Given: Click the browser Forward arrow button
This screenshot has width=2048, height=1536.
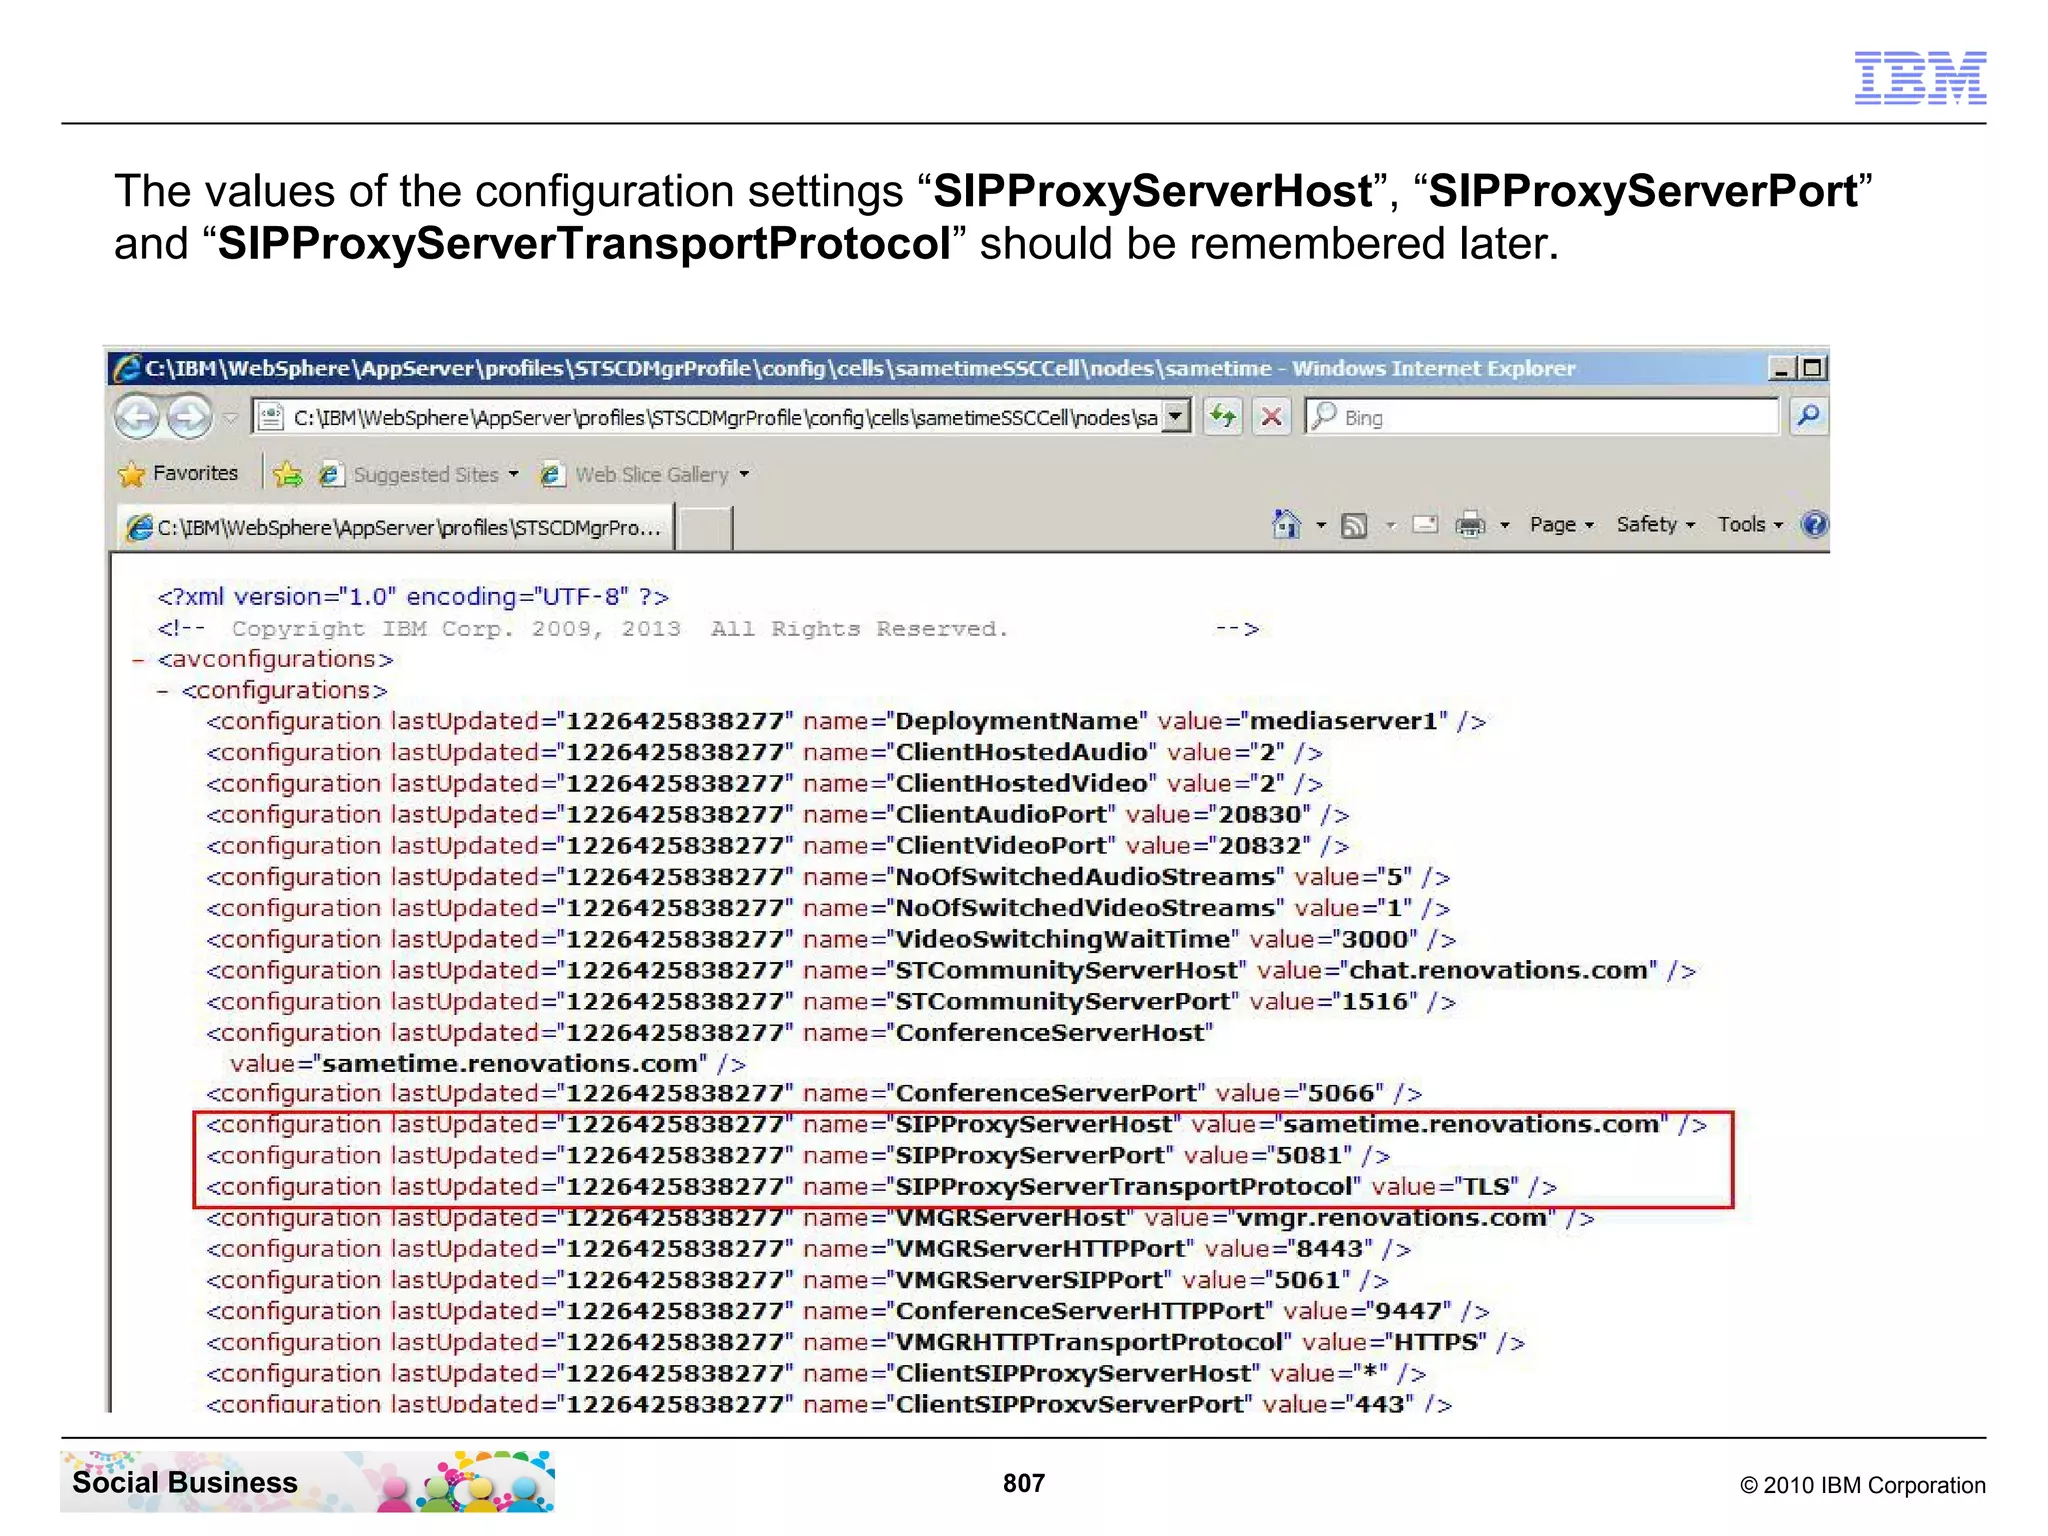Looking at the screenshot, I should [188, 417].
